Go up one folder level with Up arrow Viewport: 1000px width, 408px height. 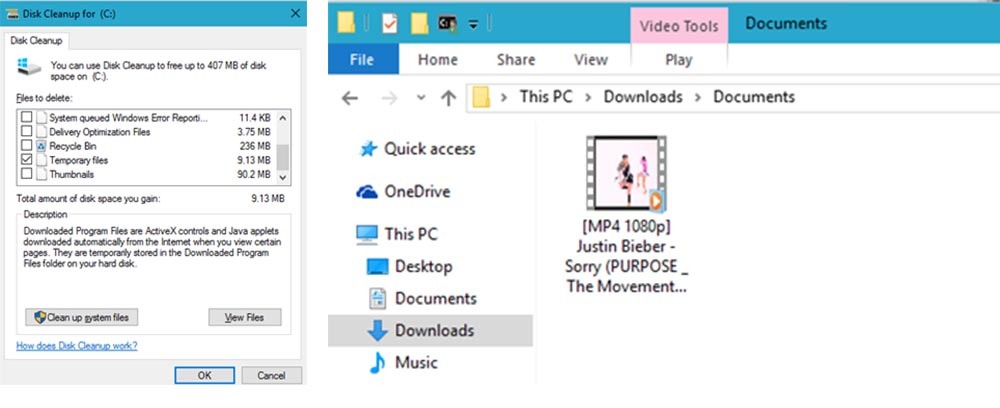click(x=449, y=98)
